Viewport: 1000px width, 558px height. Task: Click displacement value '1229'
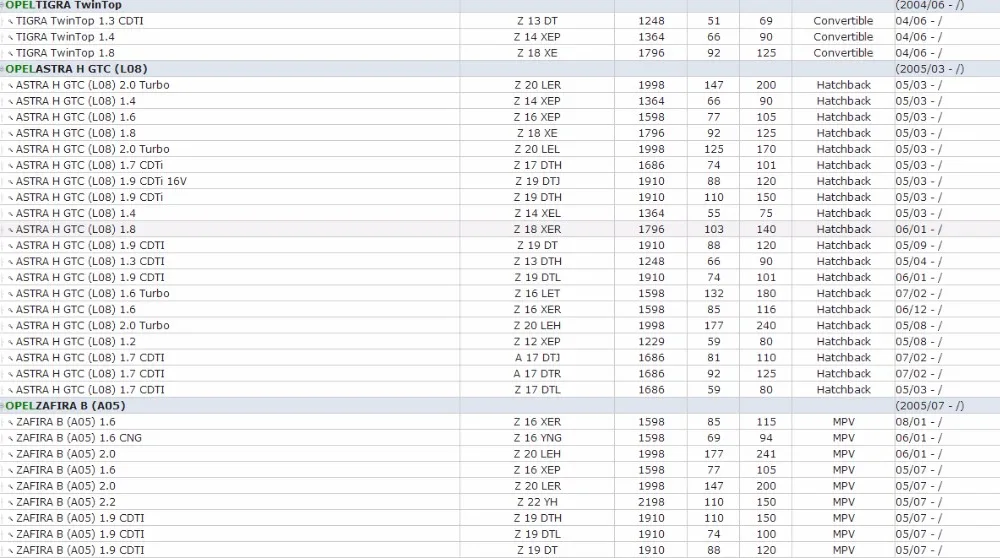coord(651,342)
